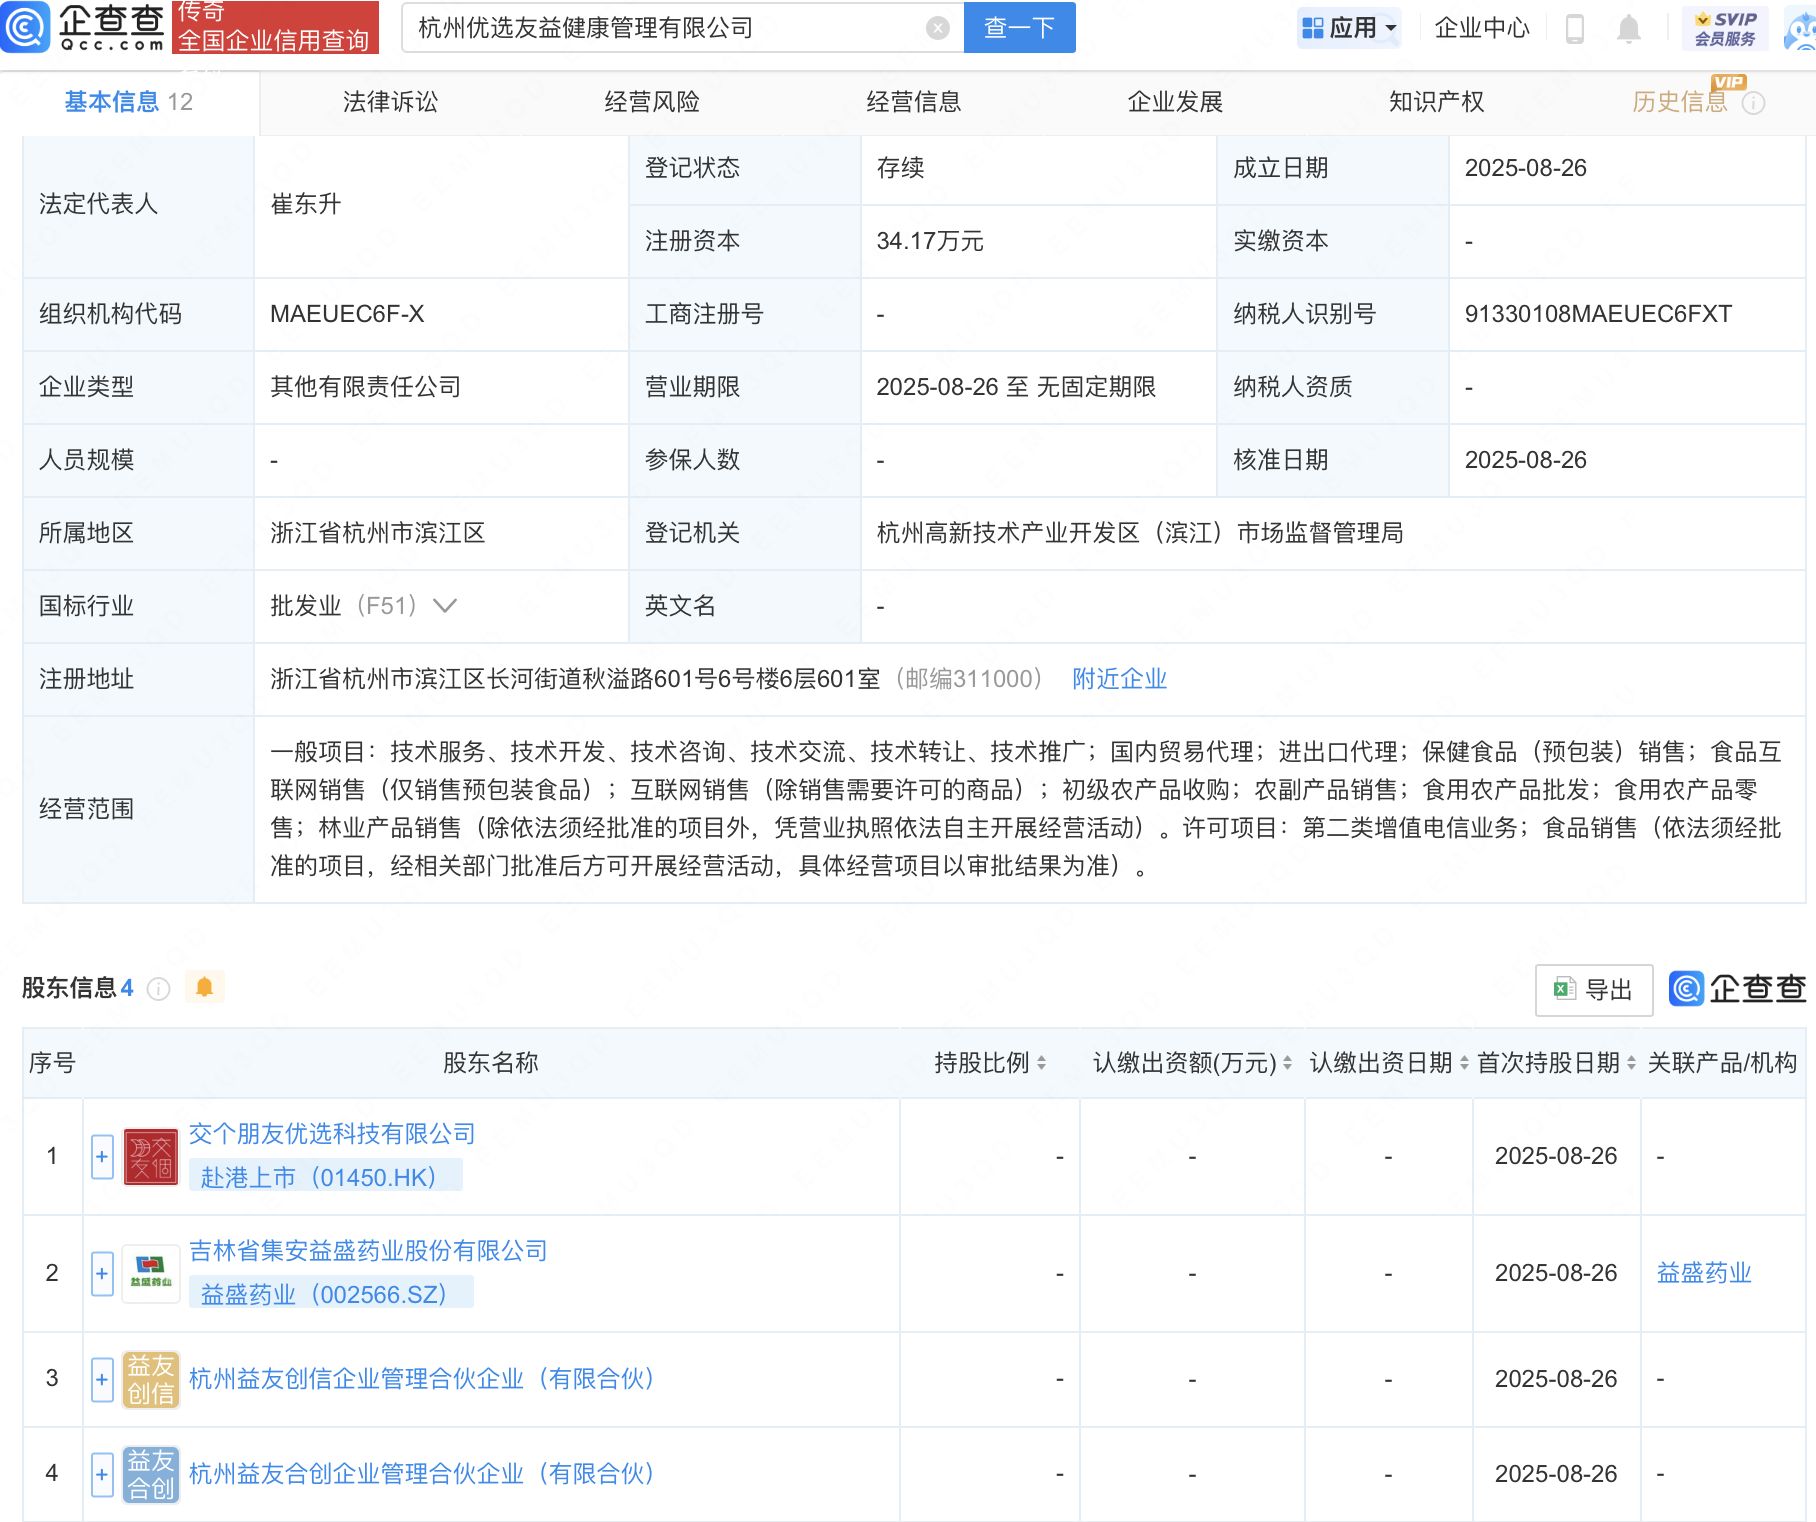Click the 益盛药业 (002566.SZ) stock tag
This screenshot has width=1816, height=1522.
331,1294
